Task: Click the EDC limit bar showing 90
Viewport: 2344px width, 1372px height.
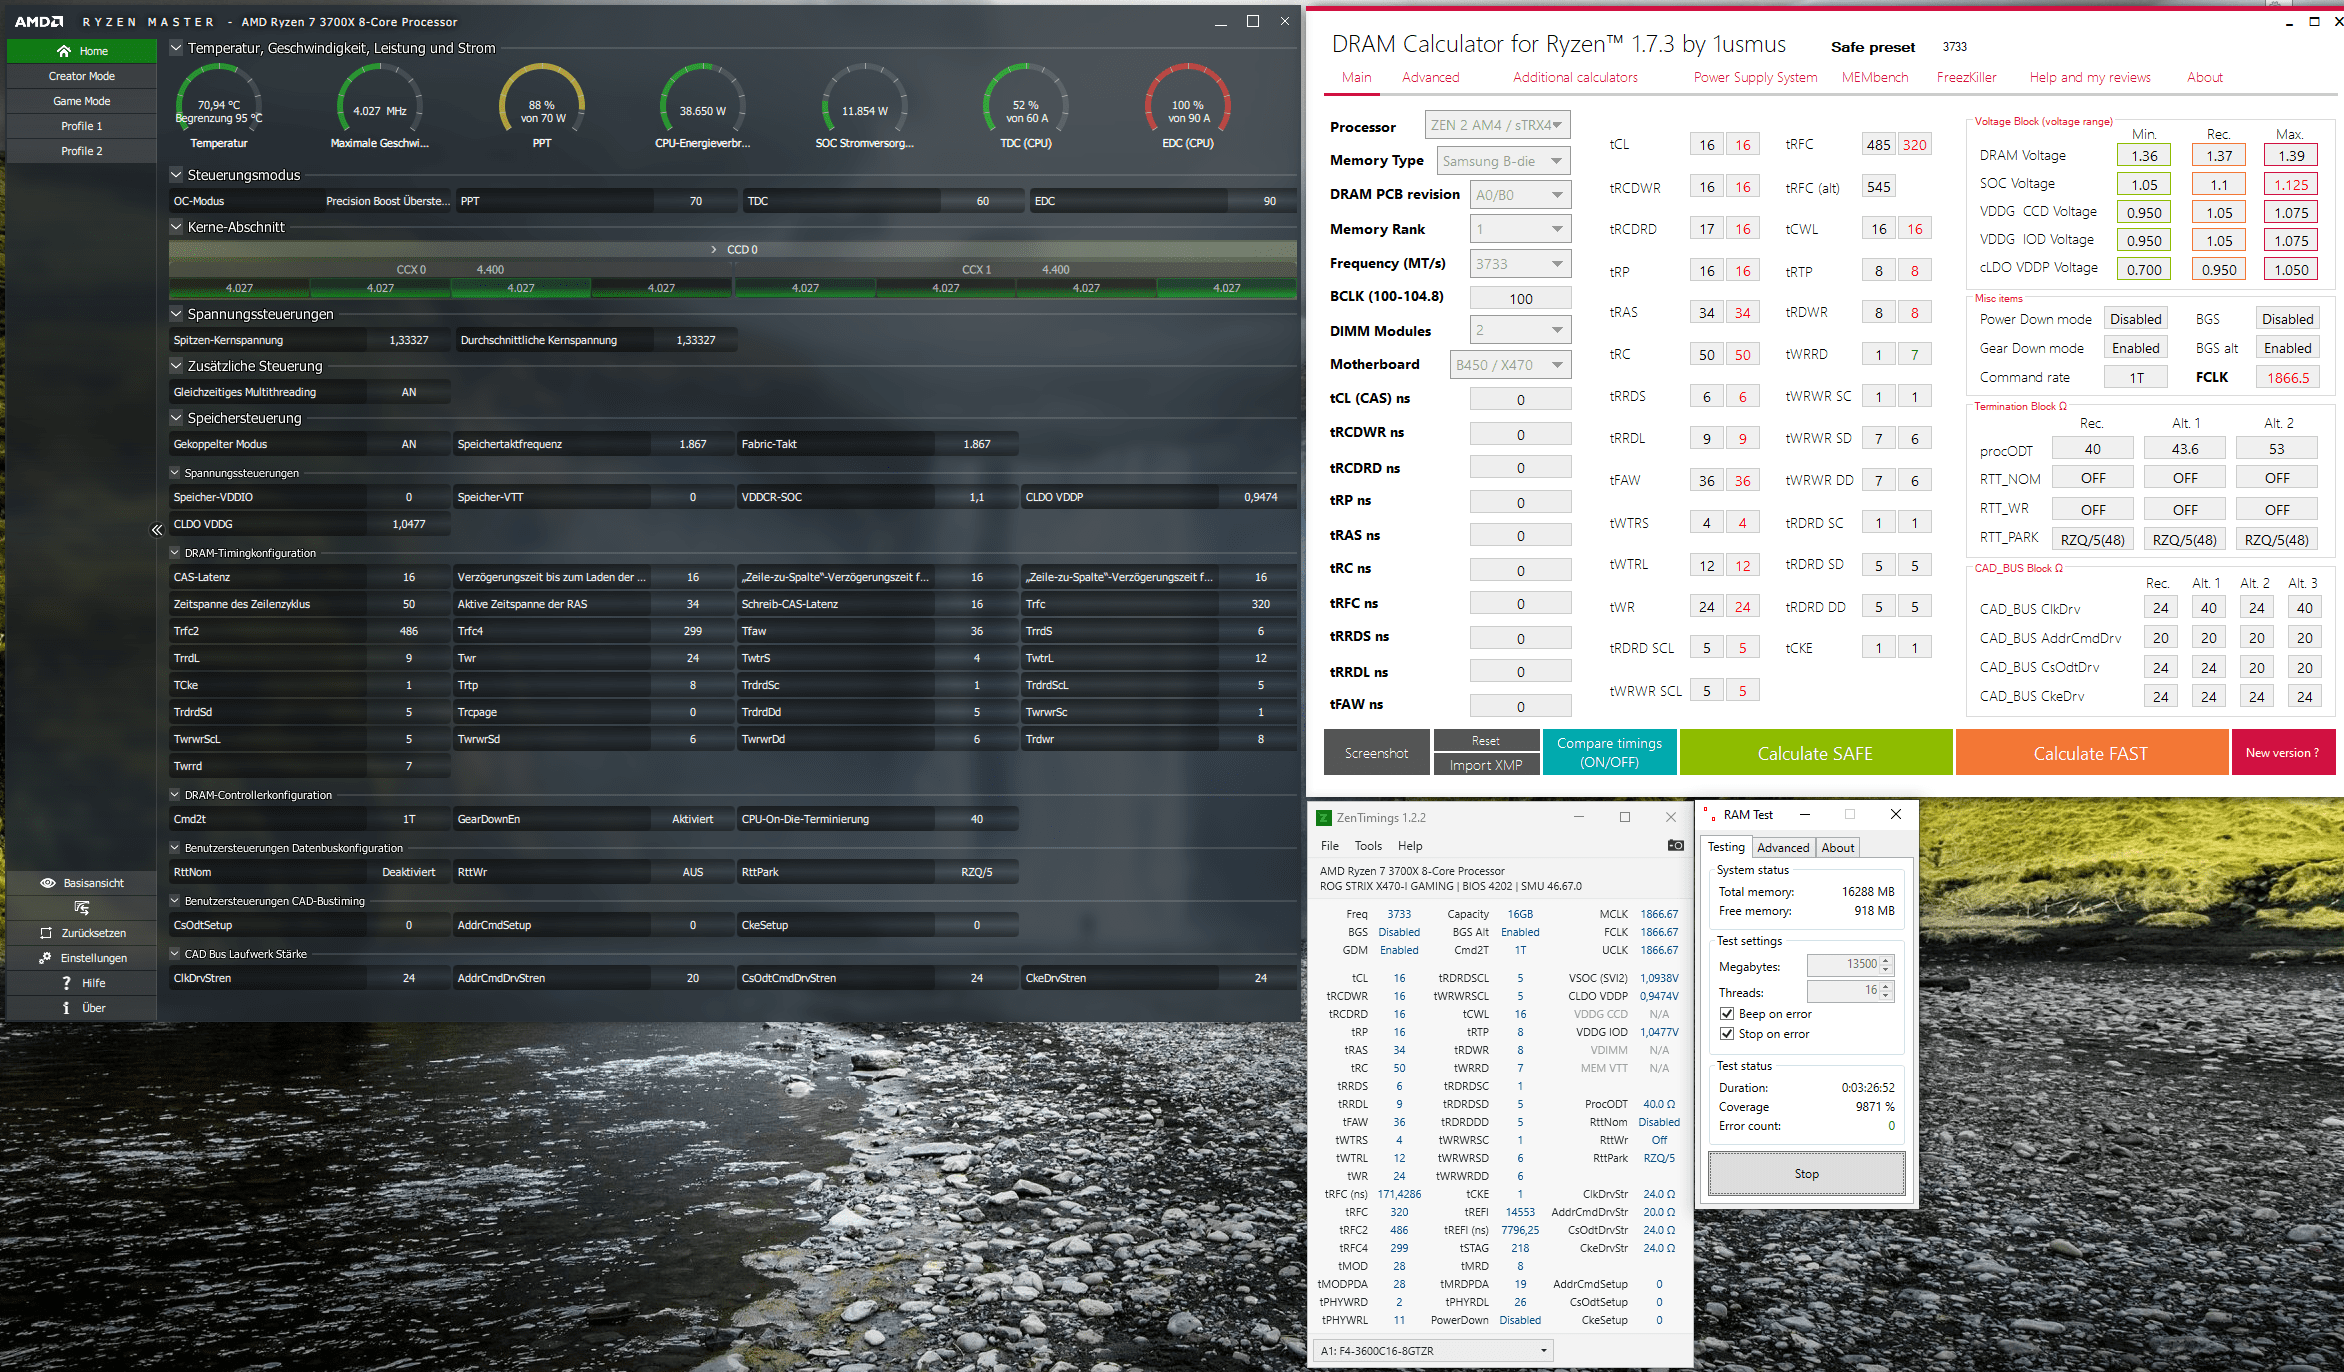Action: coord(1163,201)
